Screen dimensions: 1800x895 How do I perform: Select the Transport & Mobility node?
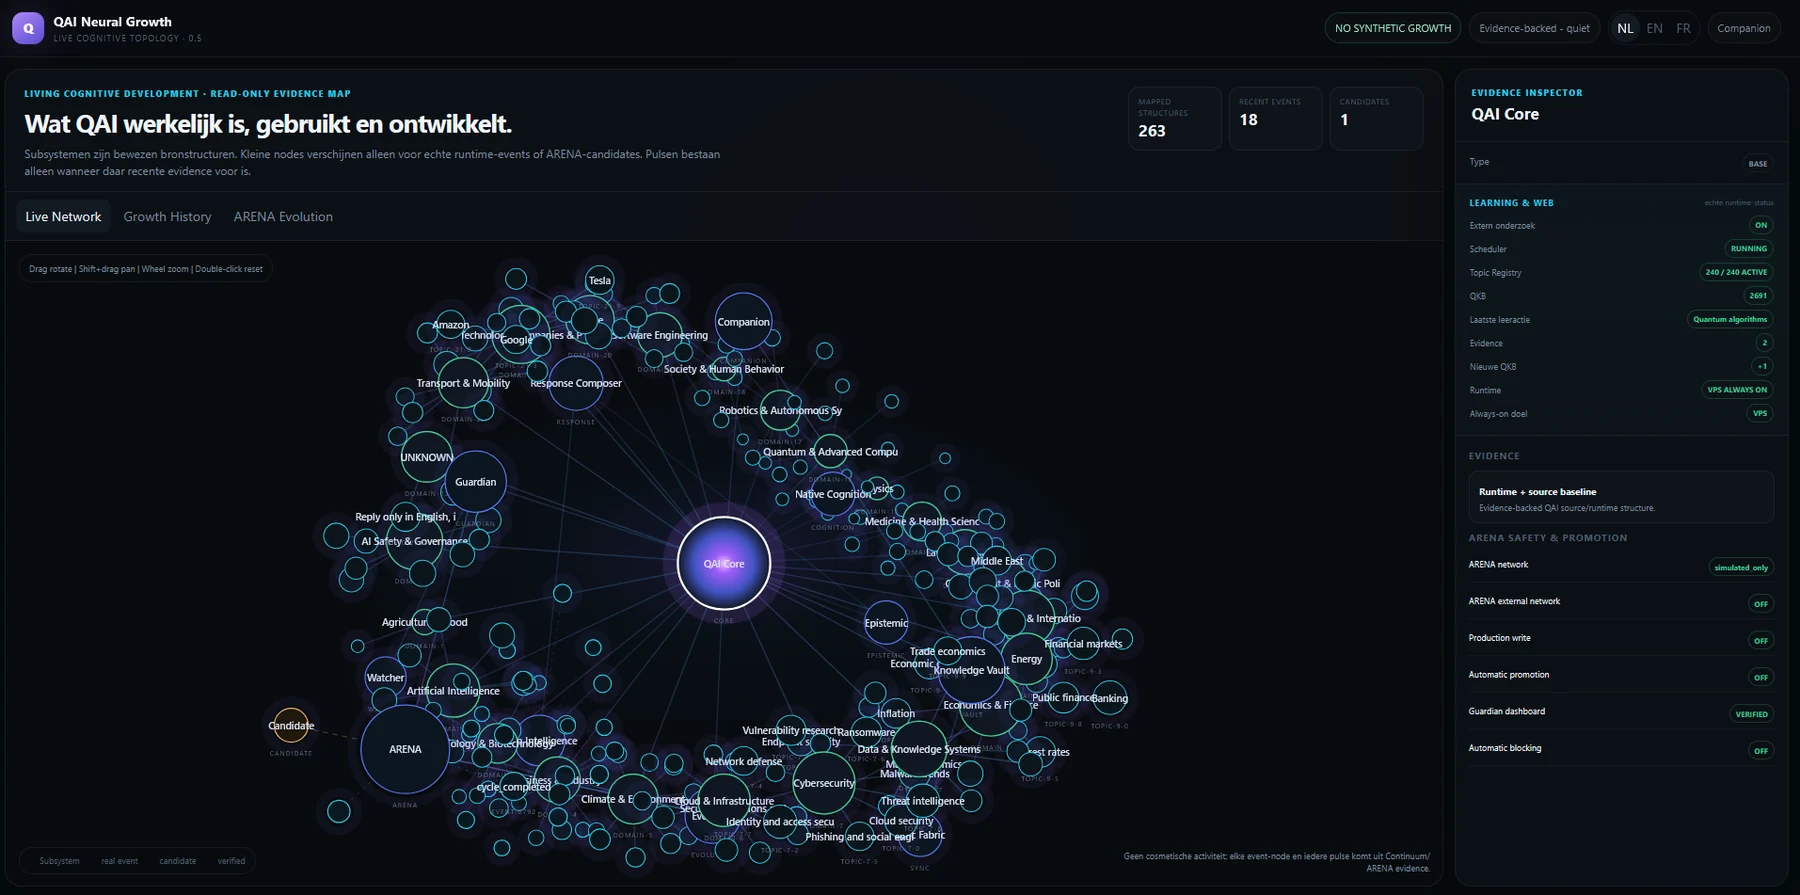tap(463, 383)
